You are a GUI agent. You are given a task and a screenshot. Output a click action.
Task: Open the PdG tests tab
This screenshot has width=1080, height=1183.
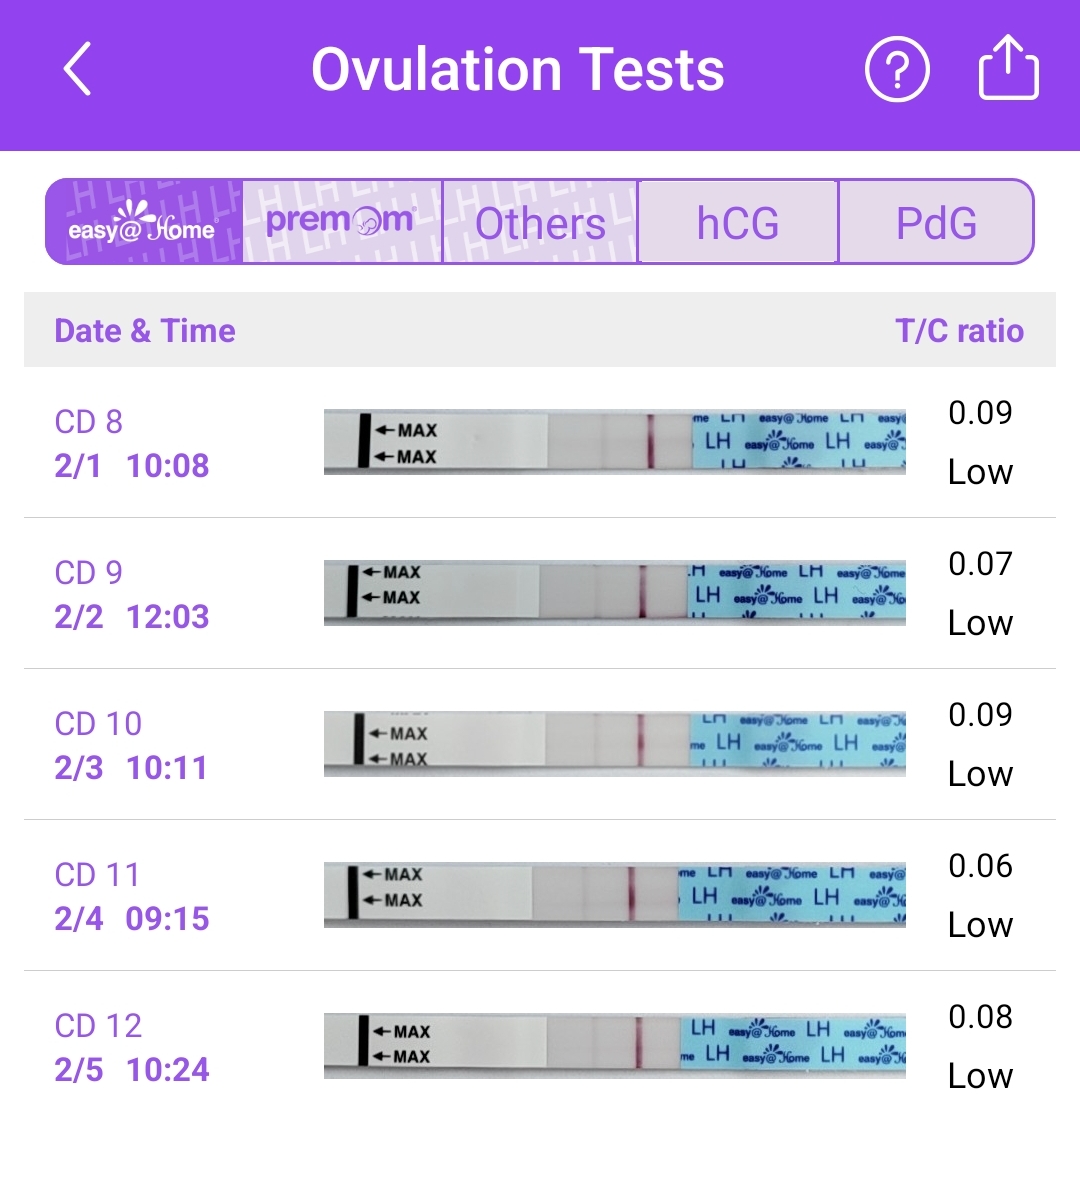pyautogui.click(x=935, y=222)
